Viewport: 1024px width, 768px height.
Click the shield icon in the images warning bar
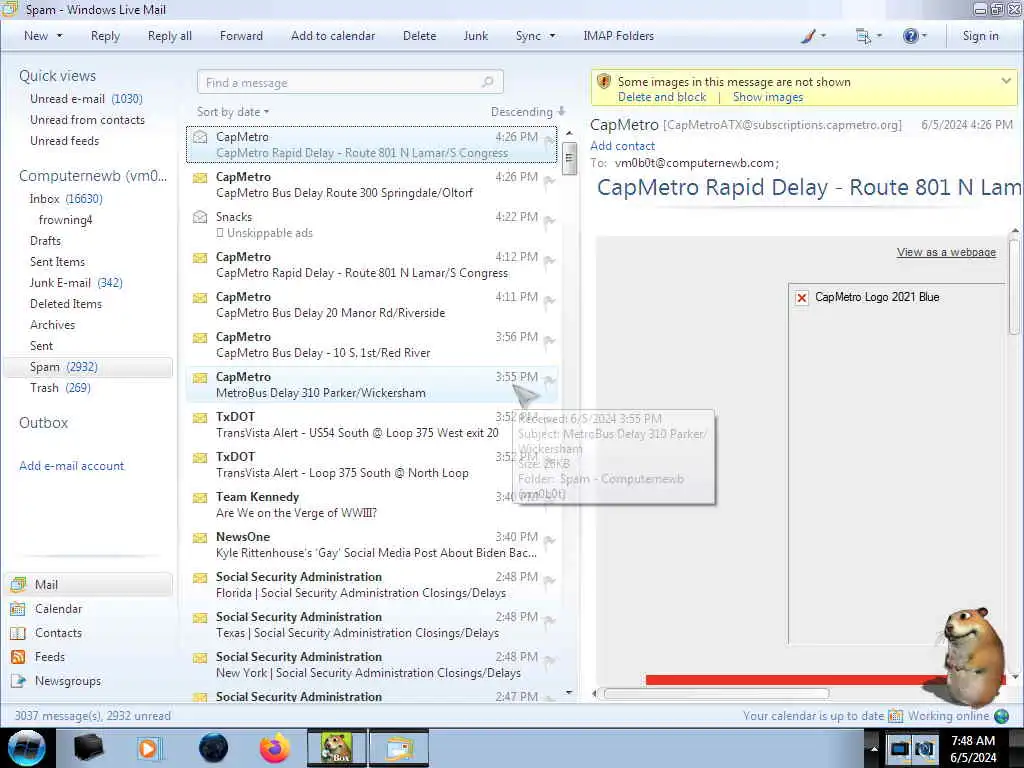click(x=604, y=82)
